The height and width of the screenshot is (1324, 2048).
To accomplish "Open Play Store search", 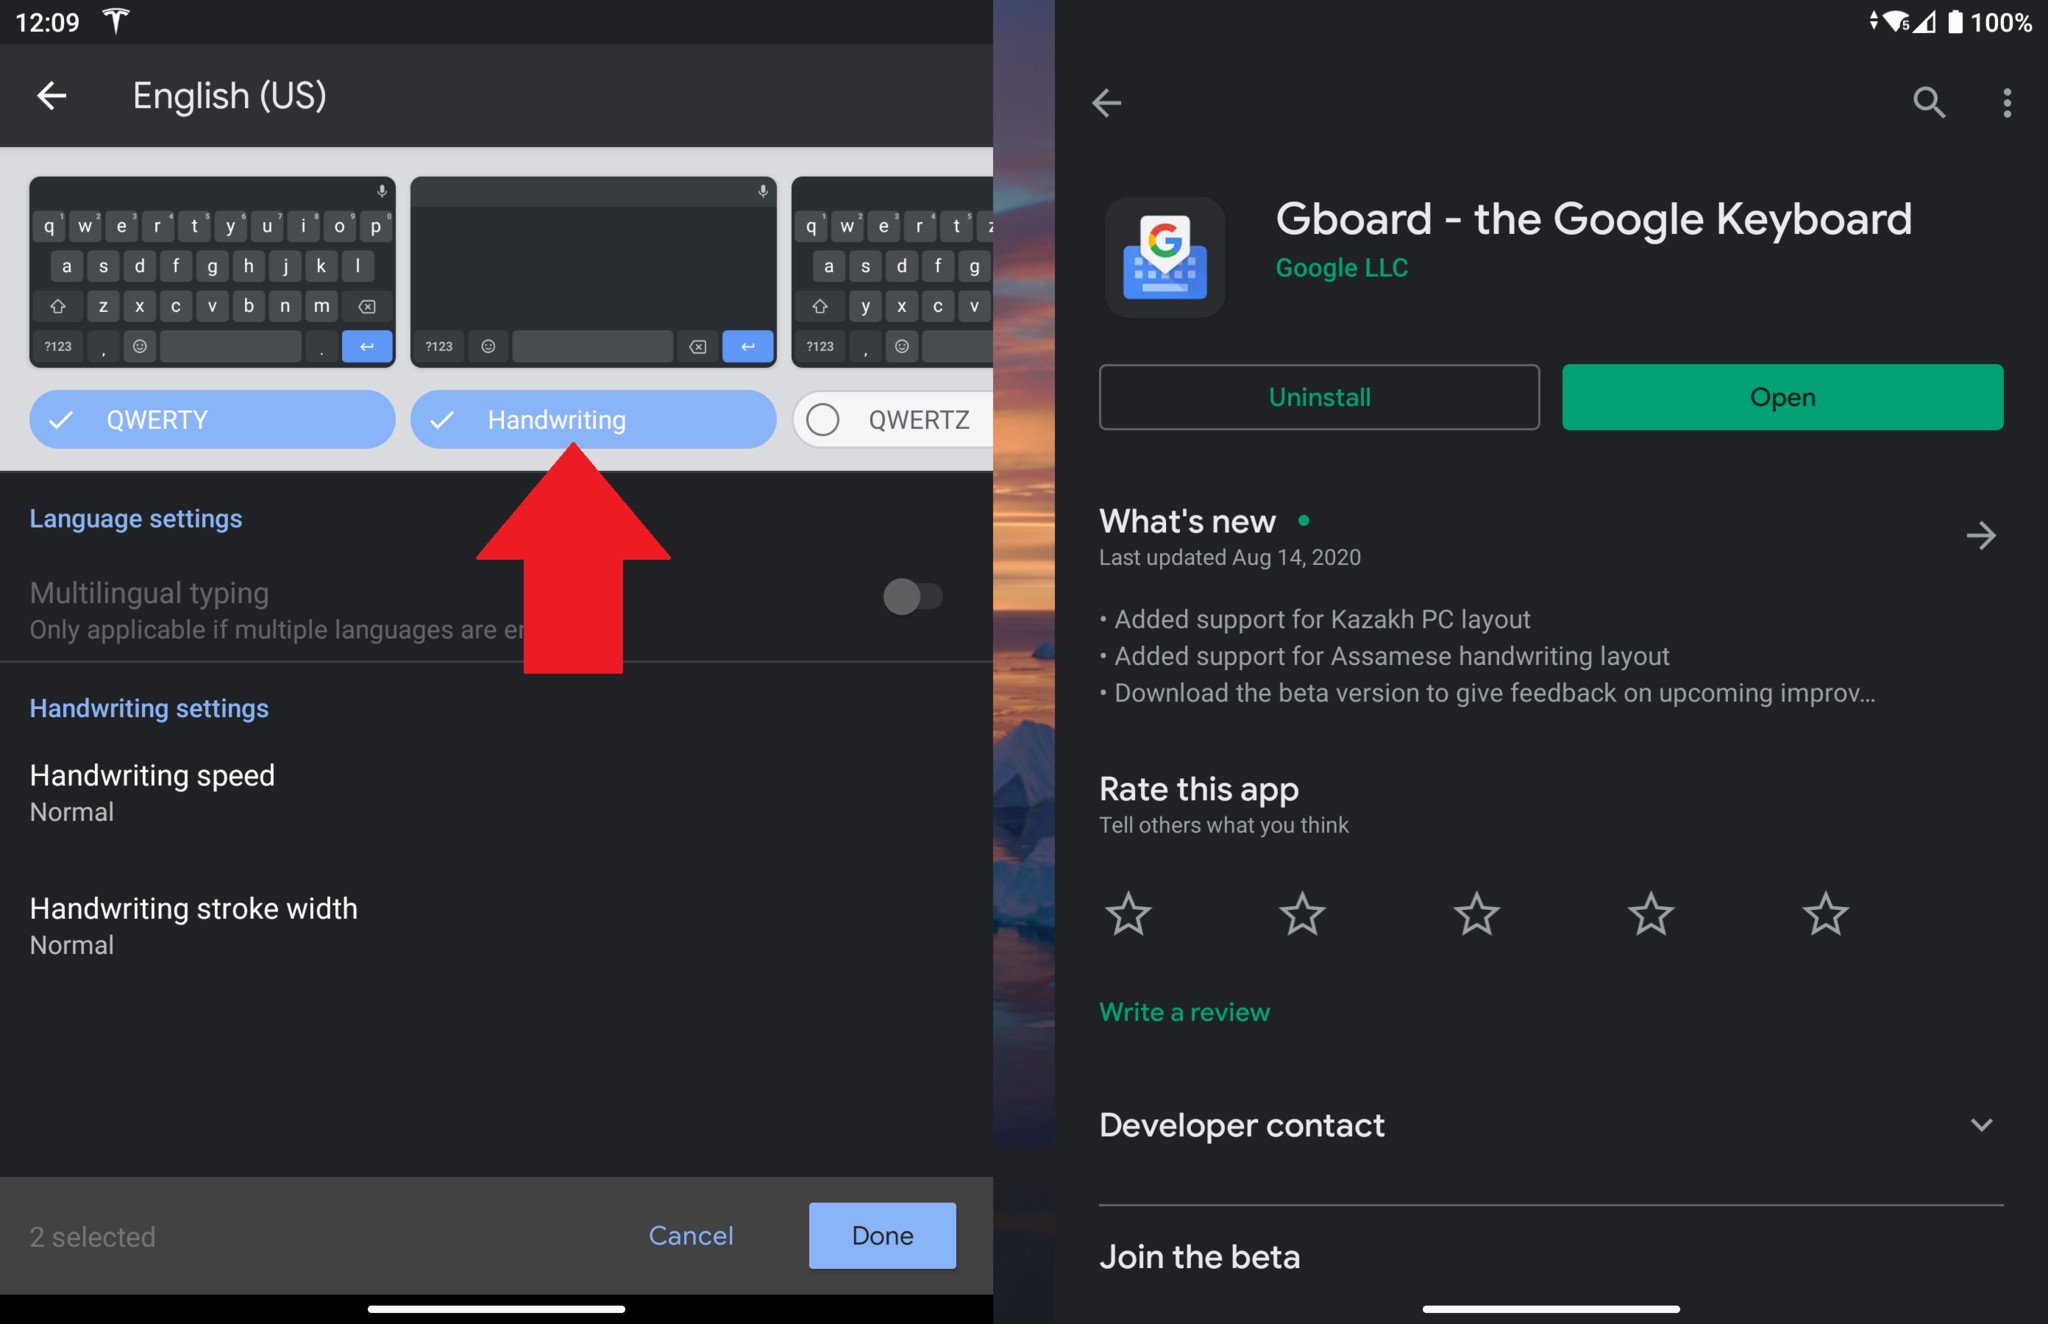I will click(x=1928, y=102).
